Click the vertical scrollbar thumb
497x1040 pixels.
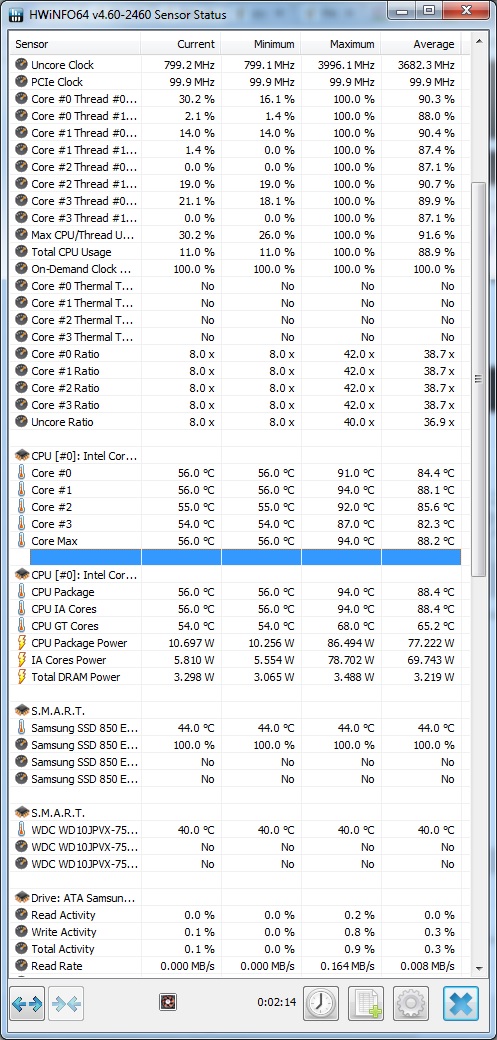[x=478, y=379]
